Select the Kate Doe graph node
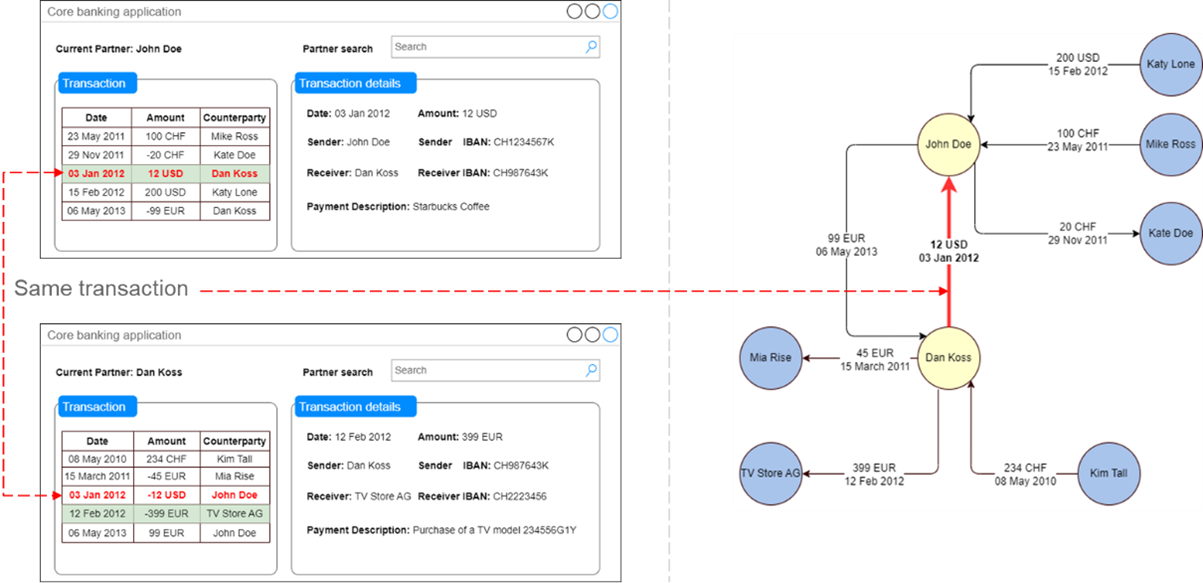Screen dimensions: 1203x583 tap(1170, 233)
